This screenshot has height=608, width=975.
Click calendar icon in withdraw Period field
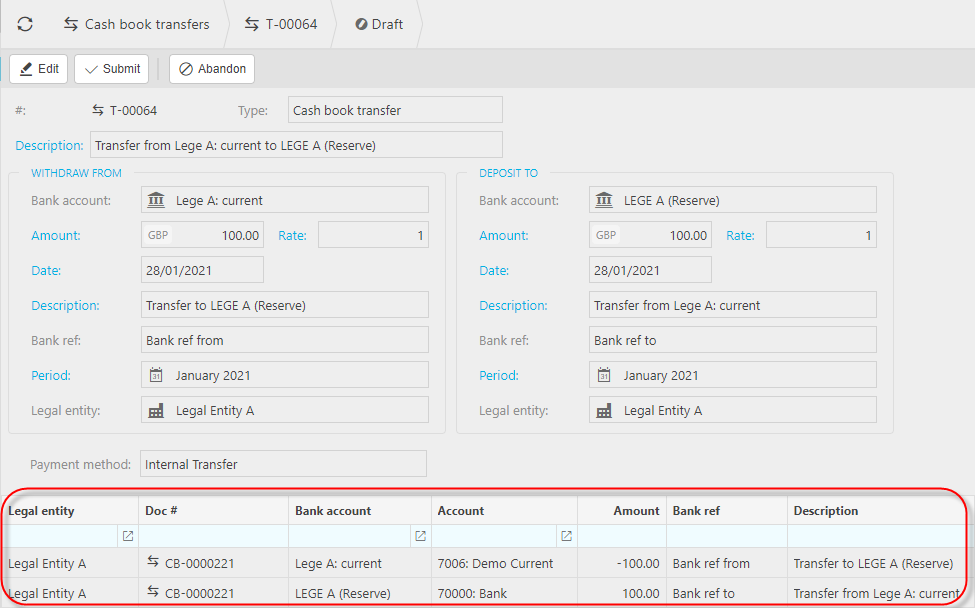tap(156, 375)
